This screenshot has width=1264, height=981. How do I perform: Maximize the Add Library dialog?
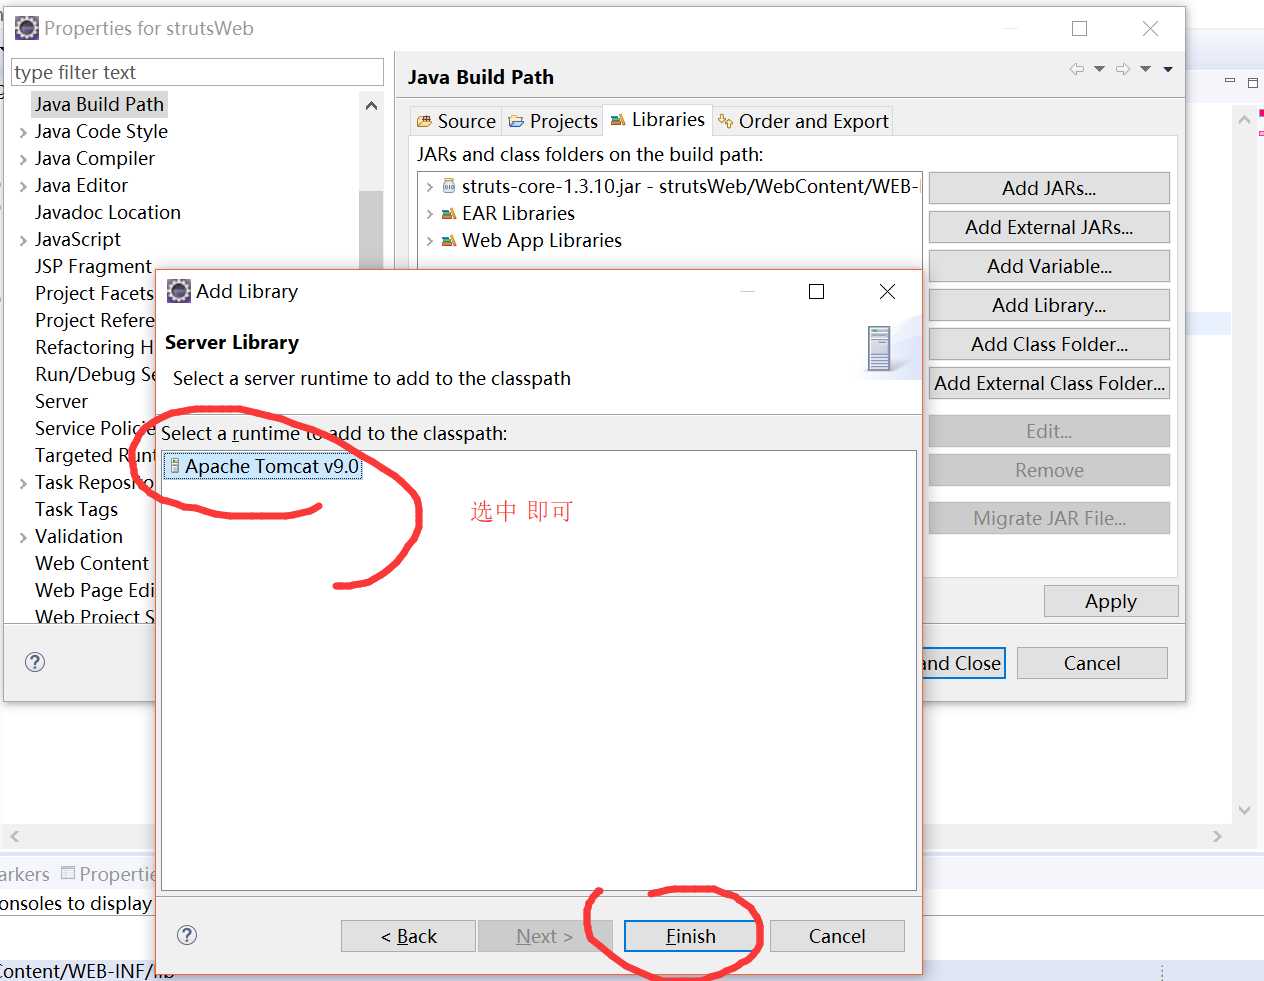point(816,291)
